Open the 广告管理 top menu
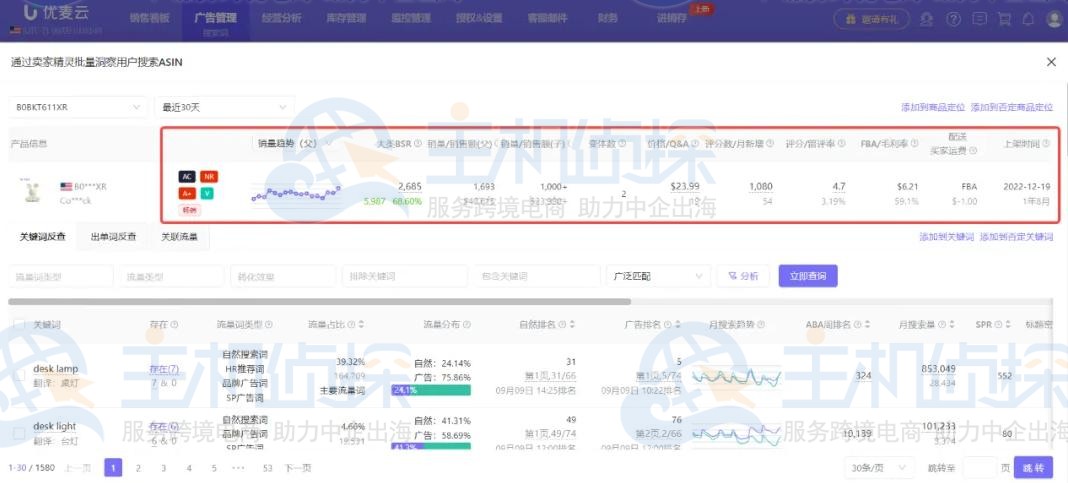This screenshot has width=1068, height=483. tap(215, 18)
